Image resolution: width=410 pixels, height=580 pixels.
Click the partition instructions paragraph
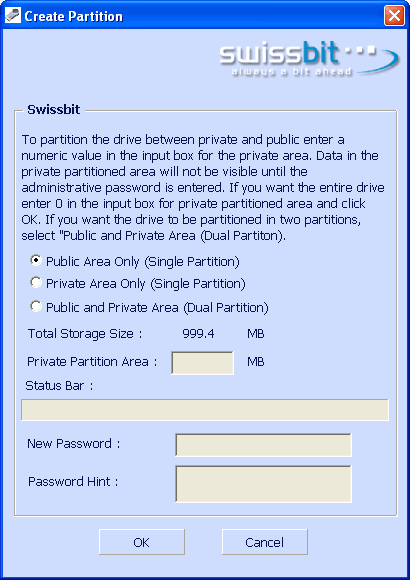tap(203, 188)
